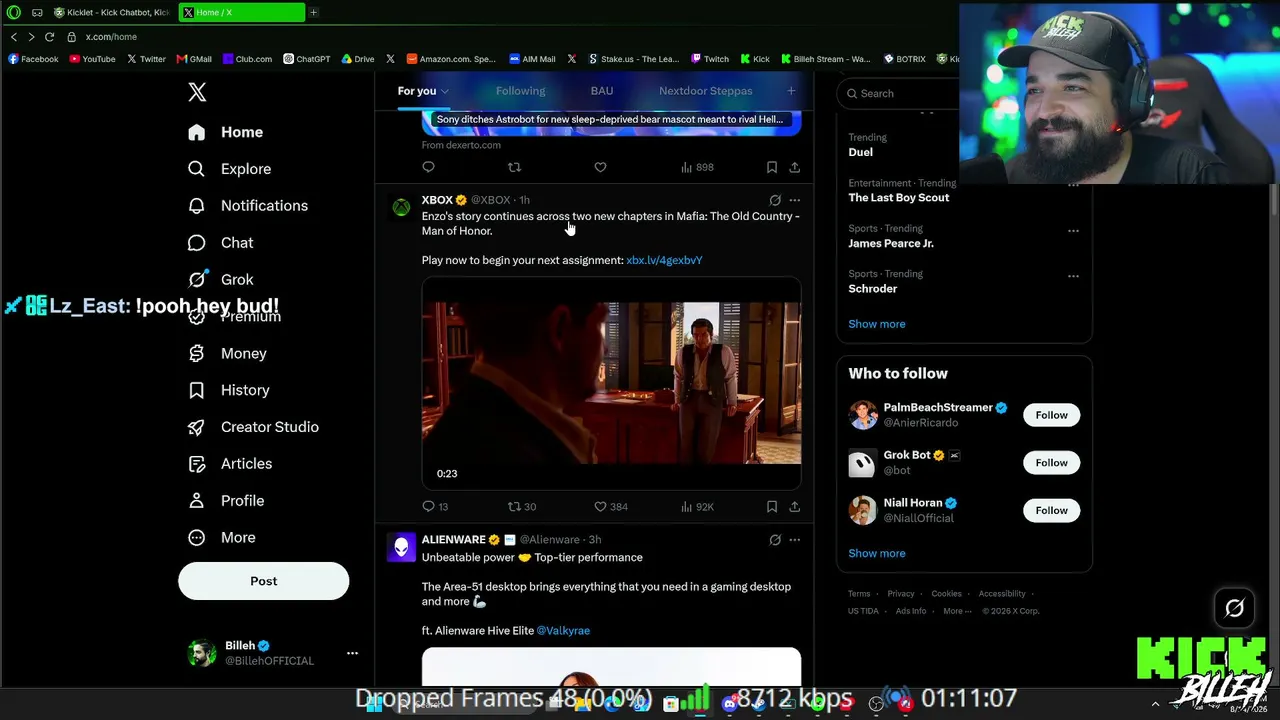Switch to the Following tab
Image resolution: width=1280 pixels, height=720 pixels.
pyautogui.click(x=520, y=91)
